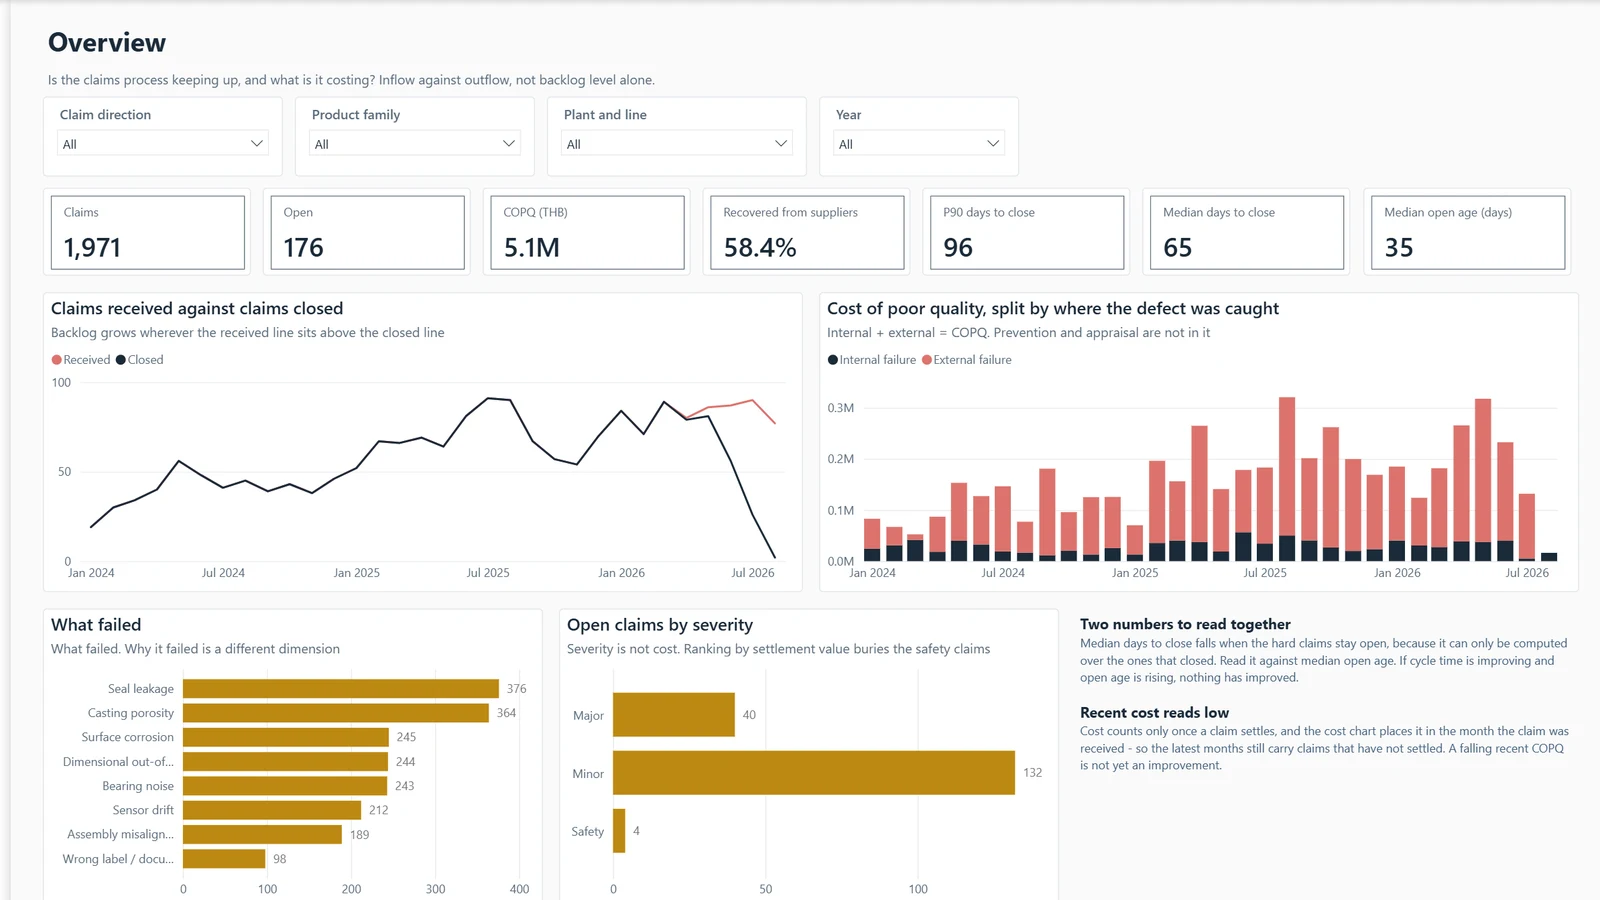Select the Major severity bar
1600x900 pixels.
point(674,715)
